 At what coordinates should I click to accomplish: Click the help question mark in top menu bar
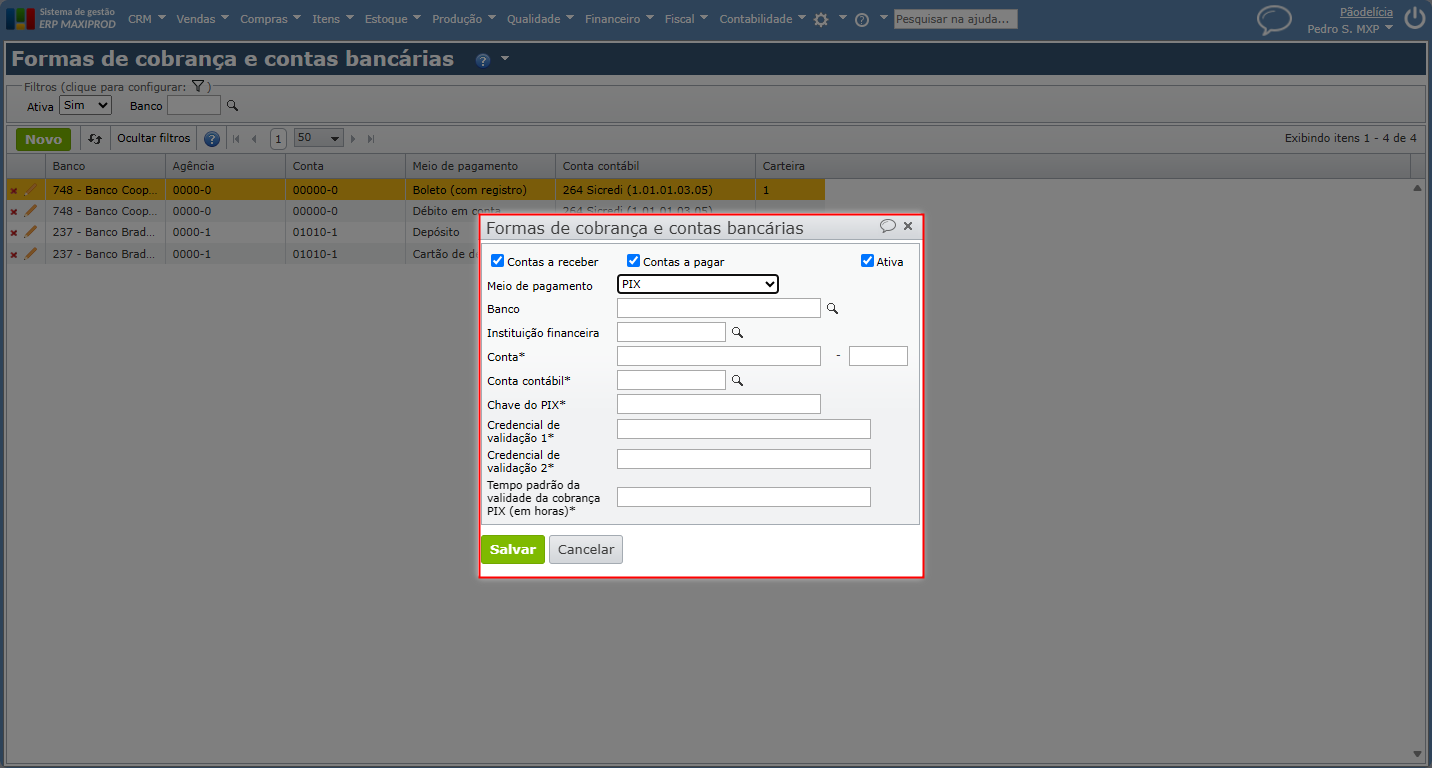click(862, 19)
